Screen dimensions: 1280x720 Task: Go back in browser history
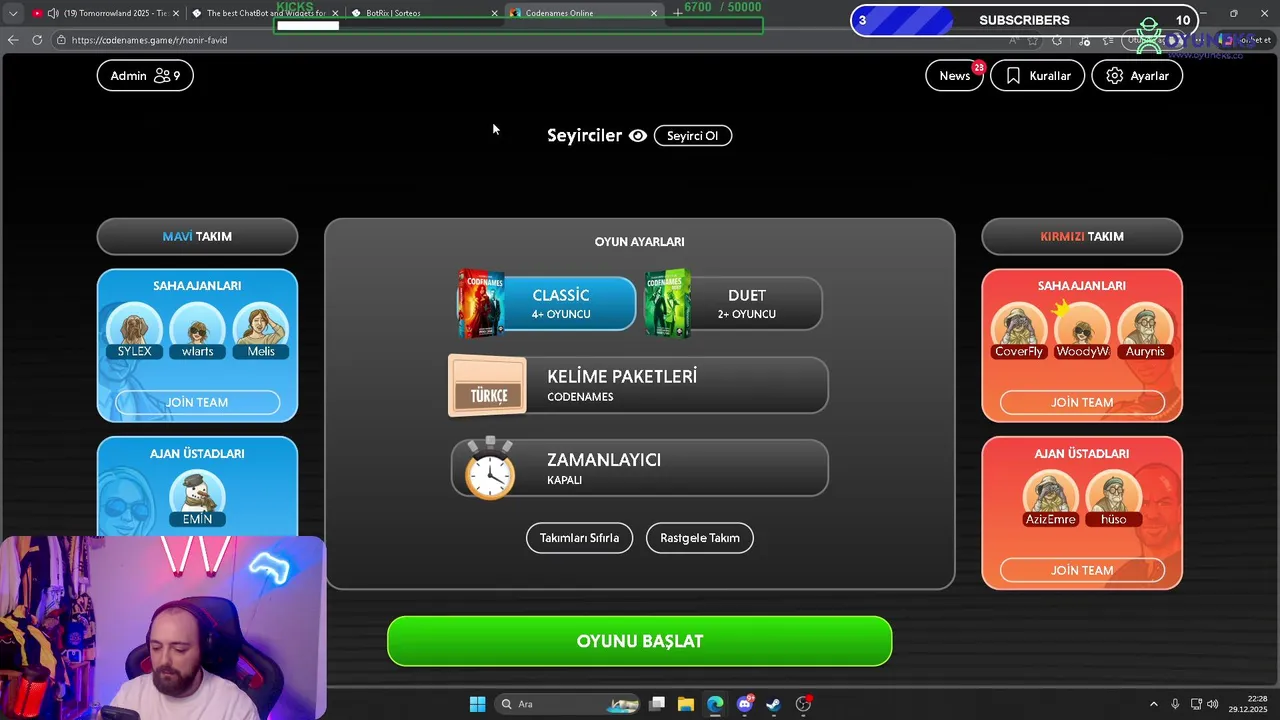tap(13, 40)
